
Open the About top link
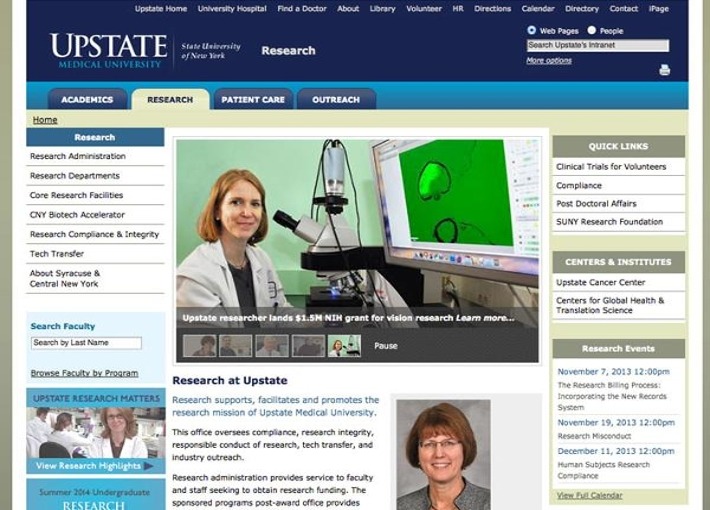coord(348,9)
